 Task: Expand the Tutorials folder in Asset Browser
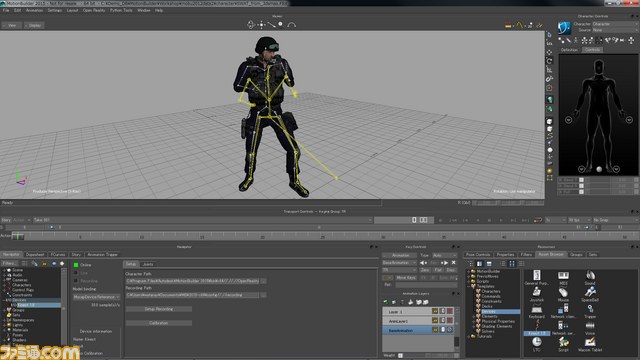[469, 337]
